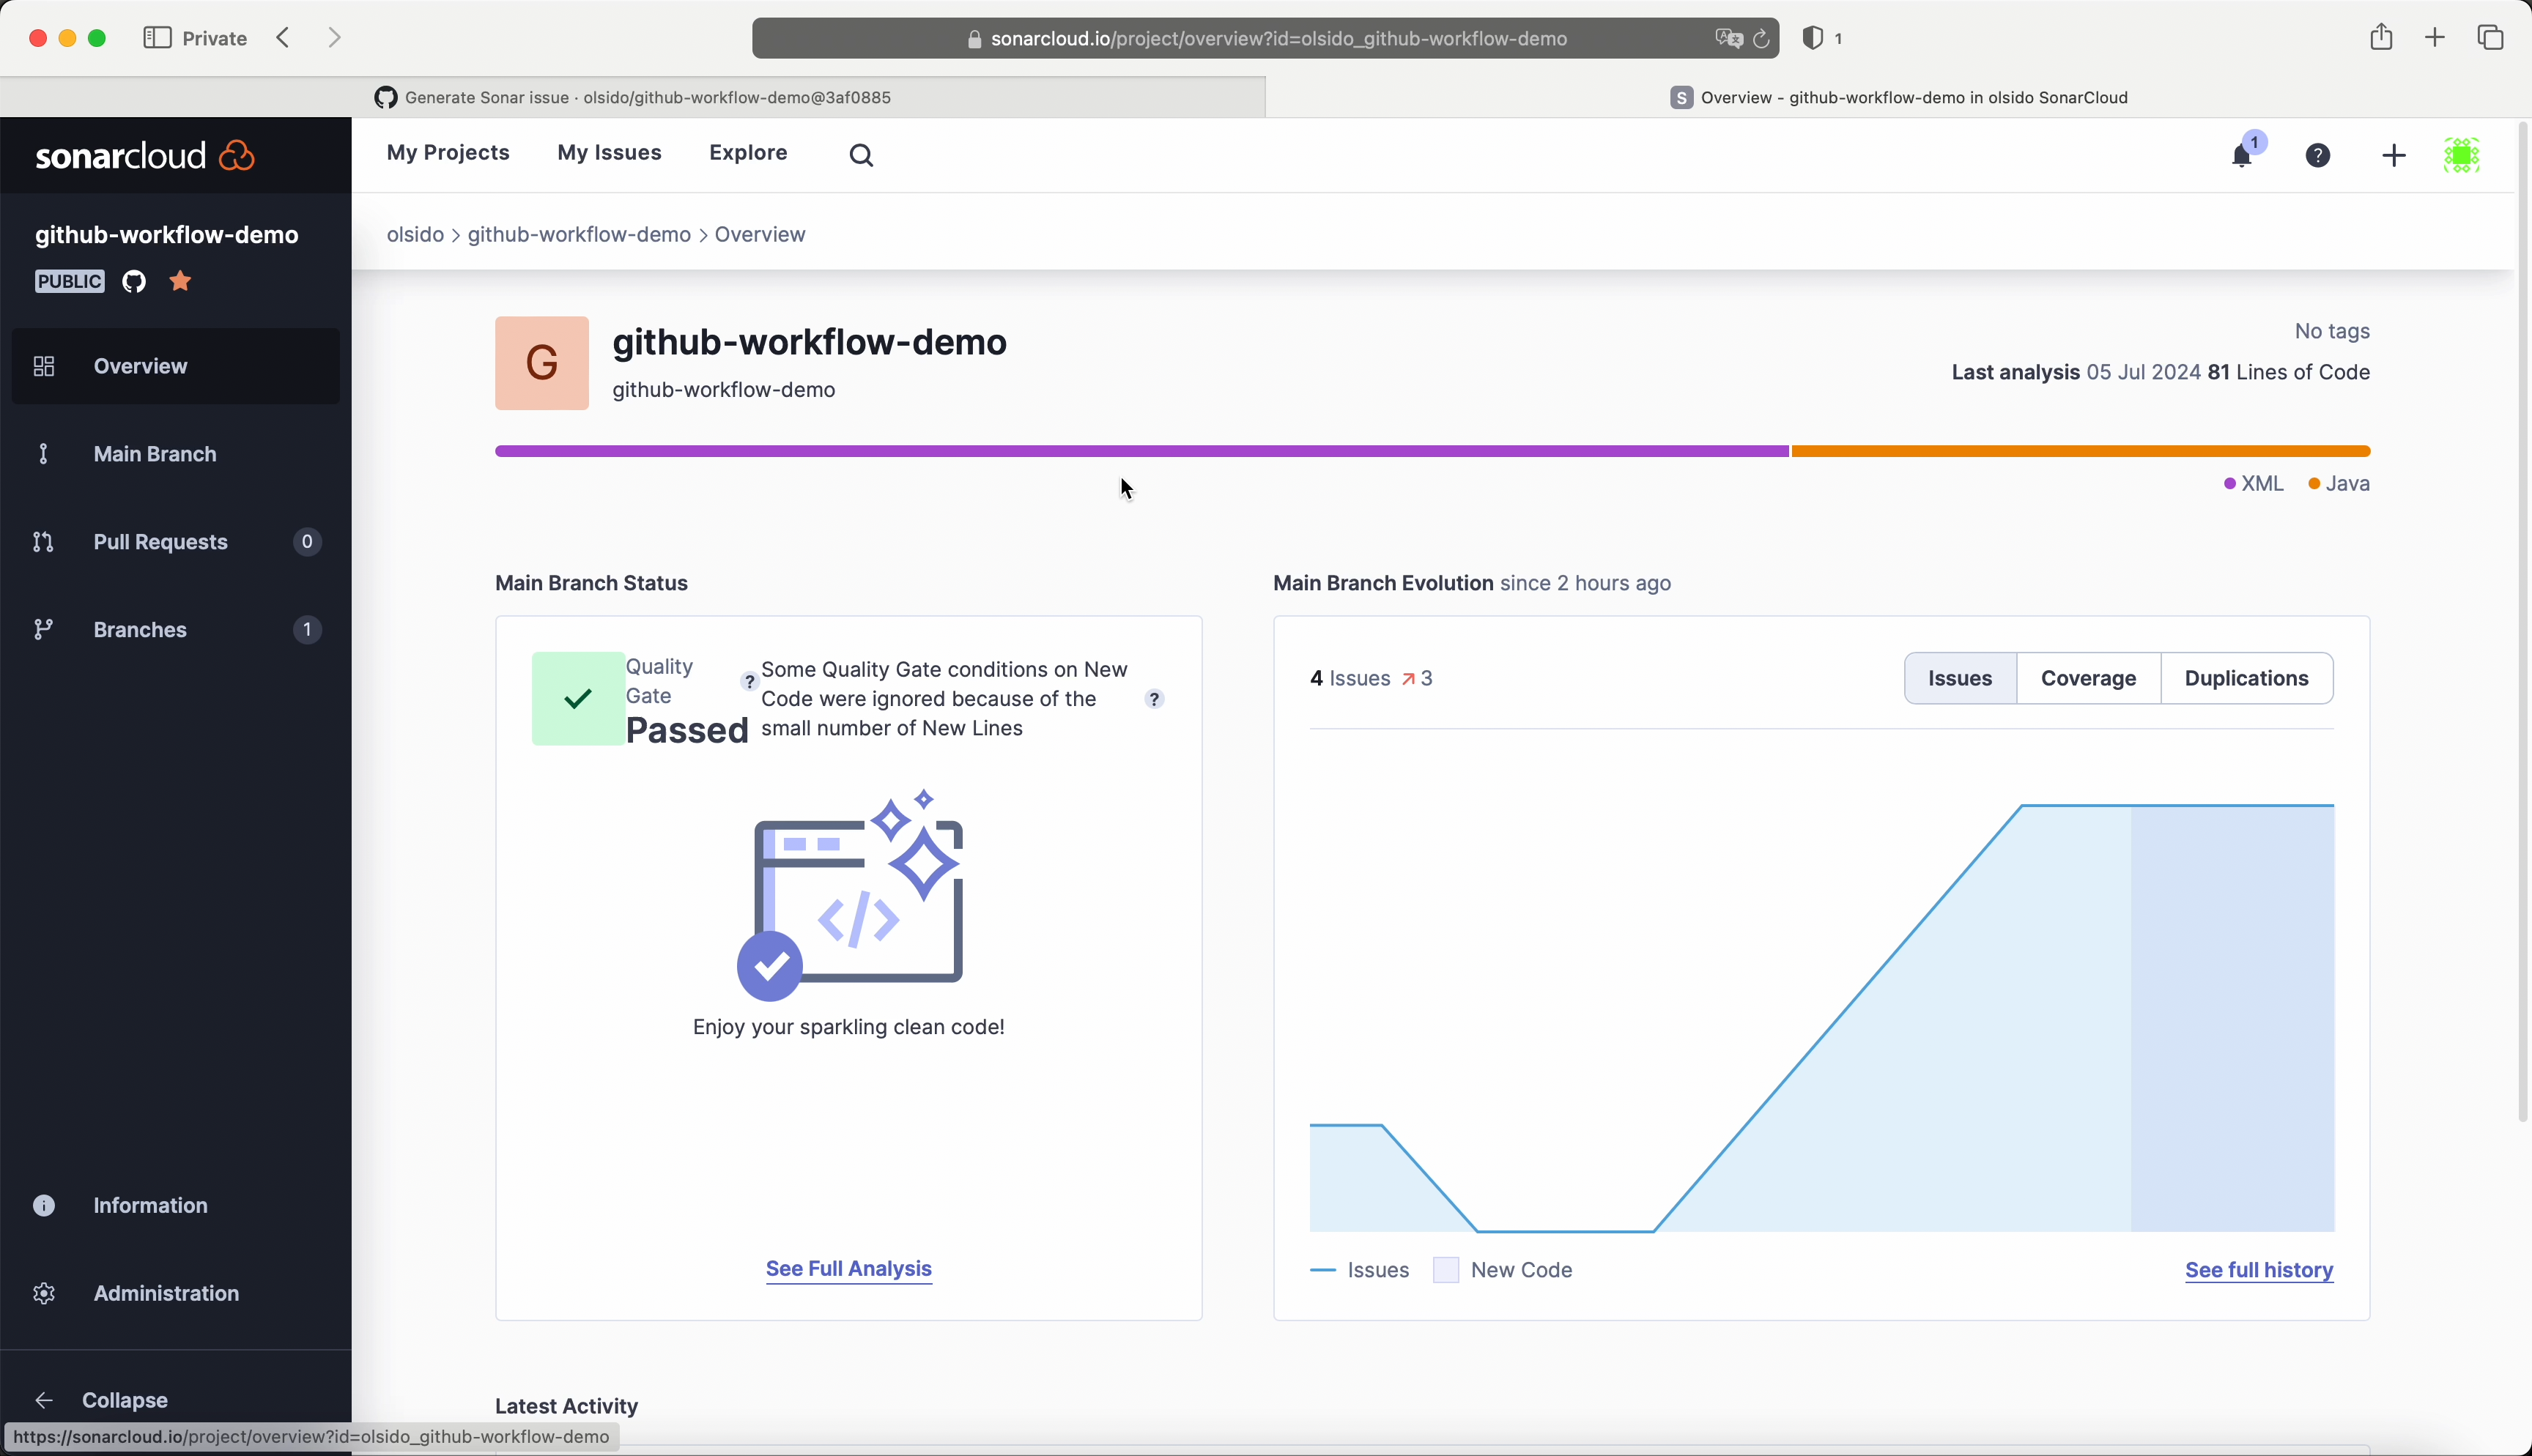Switch chart to Duplications
The height and width of the screenshot is (1456, 2532).
pos(2246,678)
